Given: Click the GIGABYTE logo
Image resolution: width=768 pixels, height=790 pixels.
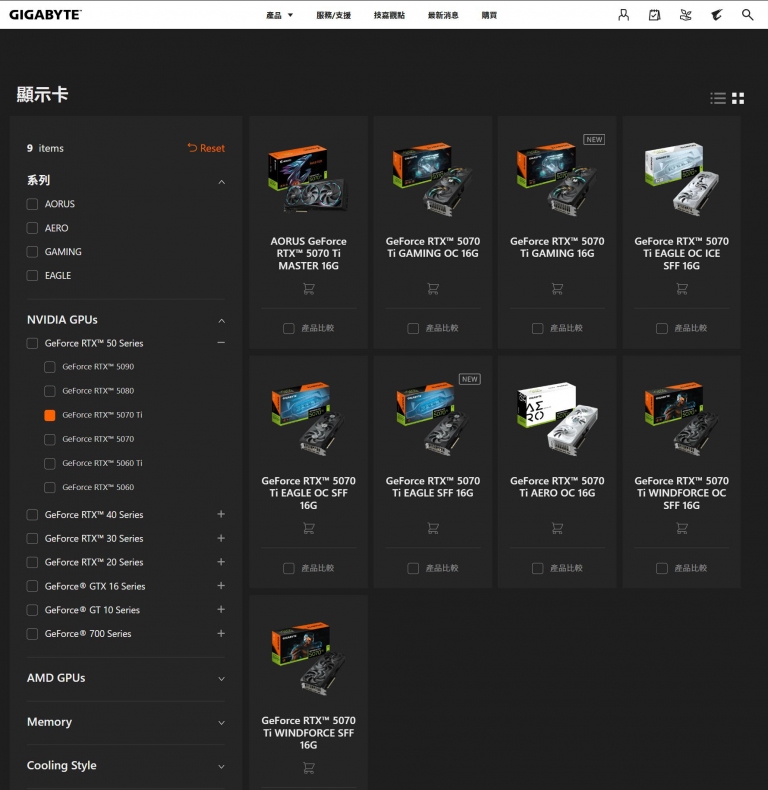Looking at the screenshot, I should tap(45, 15).
